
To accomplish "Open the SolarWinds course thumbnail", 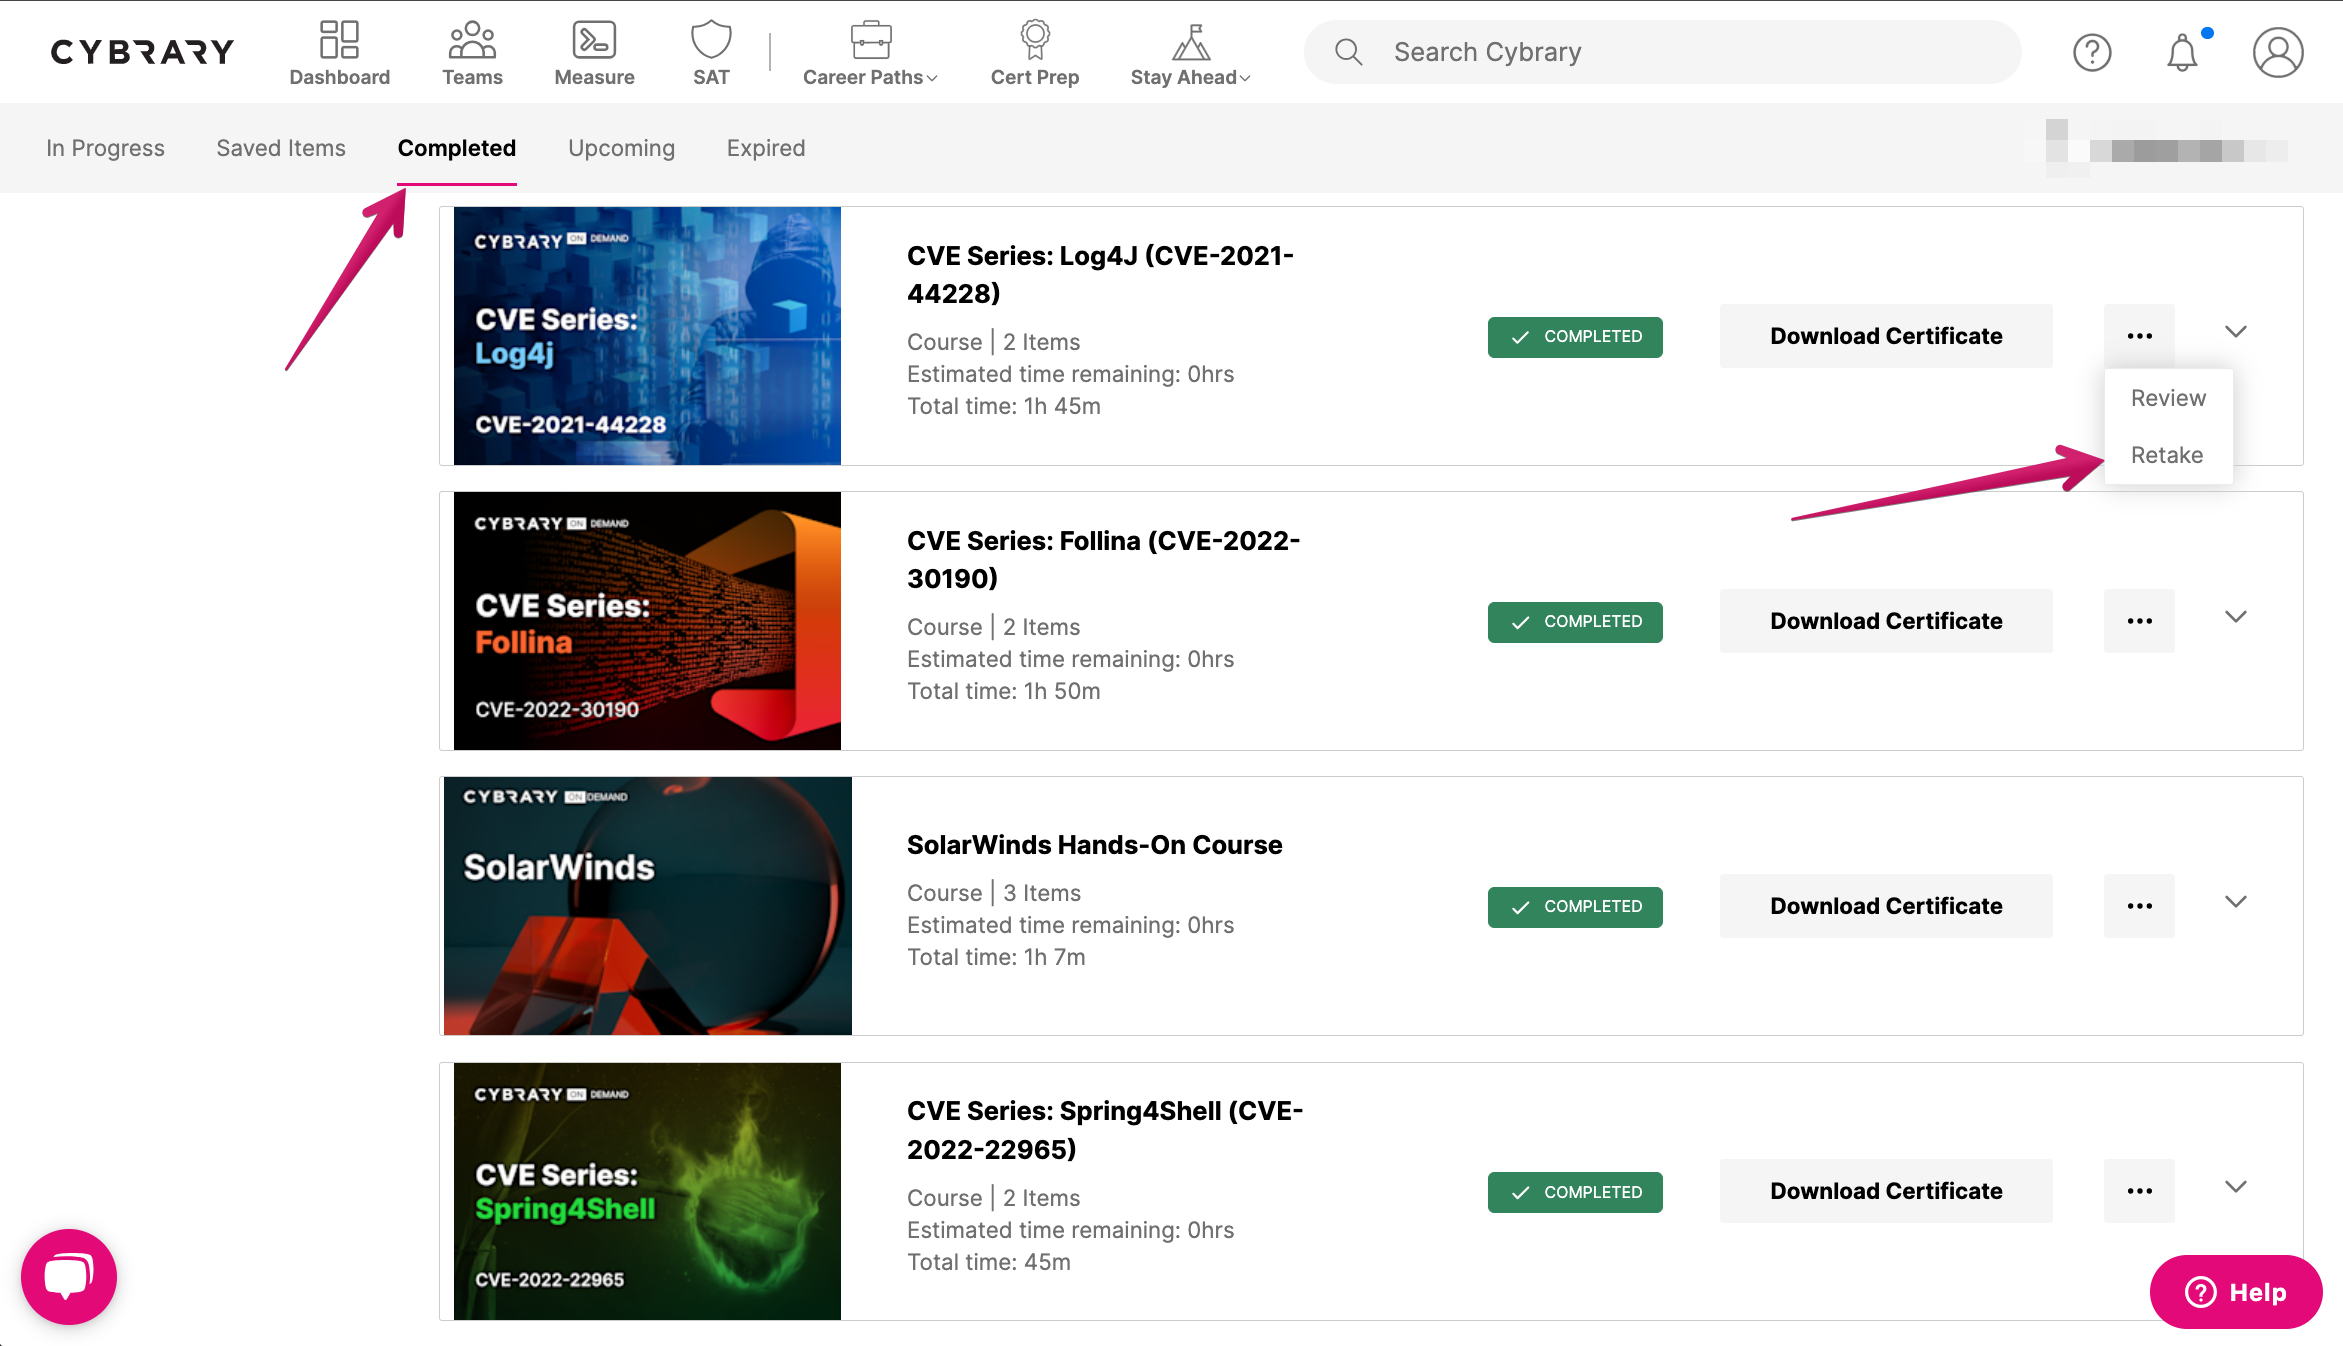I will 647,906.
